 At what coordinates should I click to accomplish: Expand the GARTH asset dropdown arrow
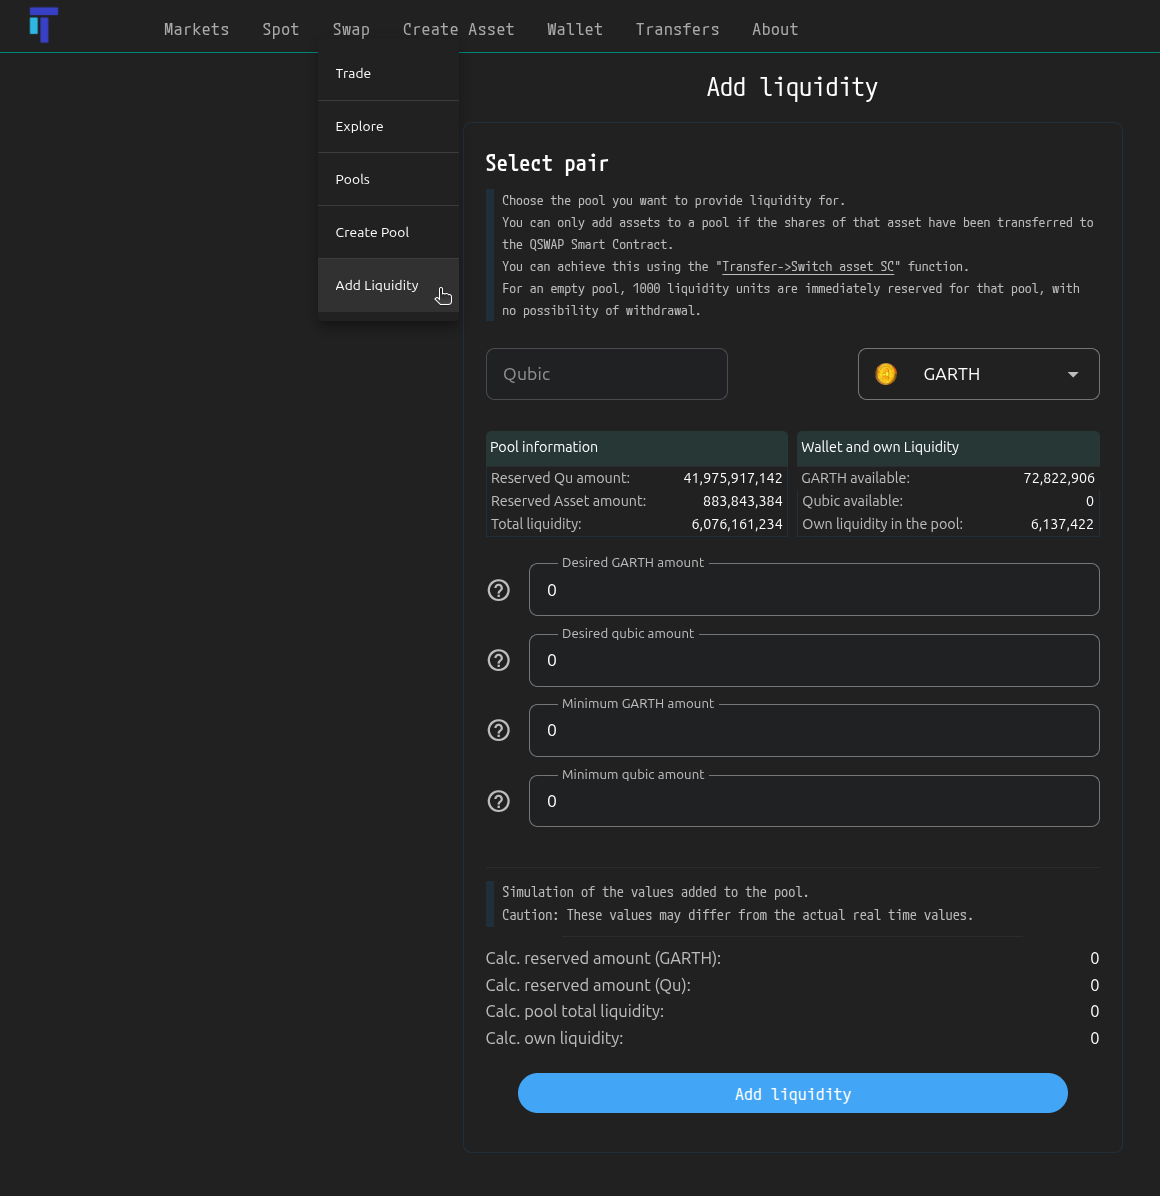[x=1072, y=374]
